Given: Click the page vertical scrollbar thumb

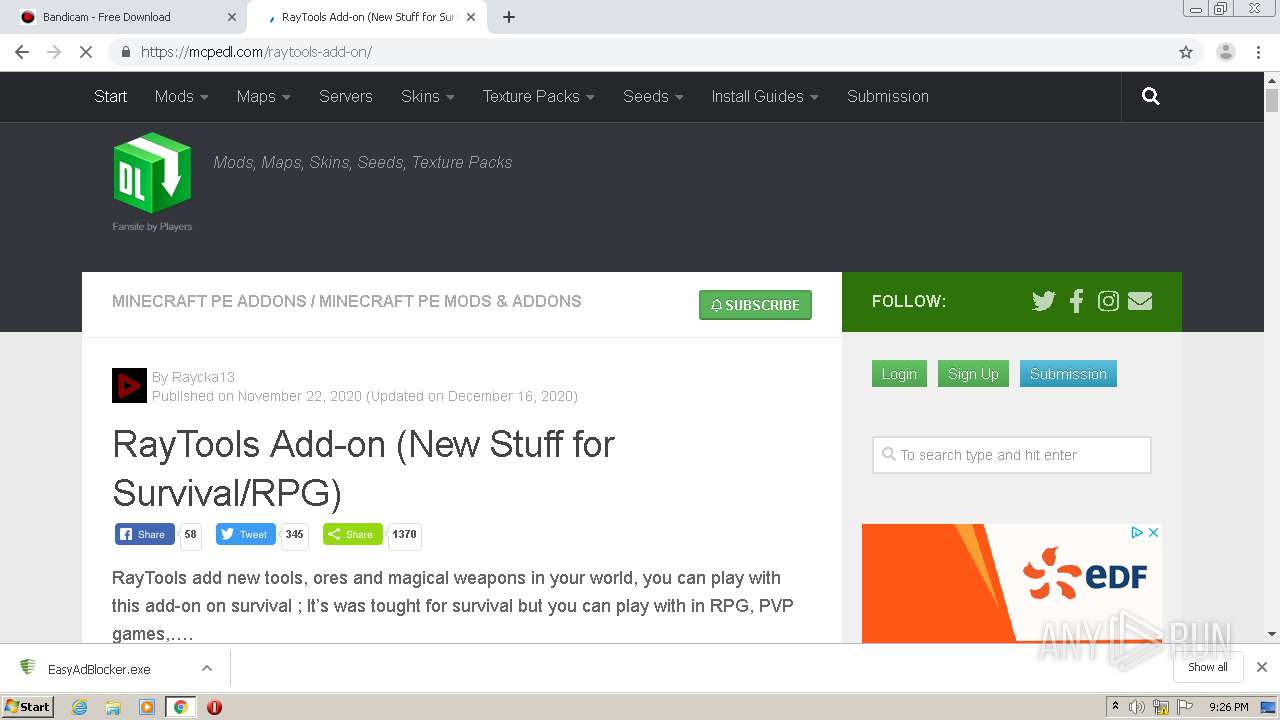Looking at the screenshot, I should 1272,100.
